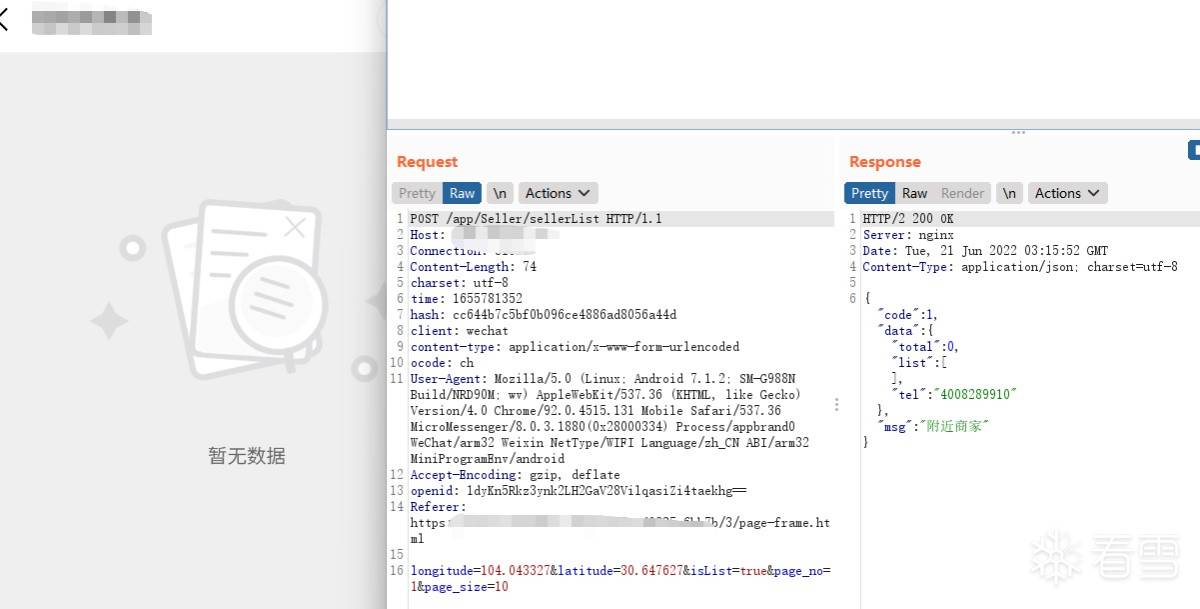Image resolution: width=1200 pixels, height=609 pixels.
Task: Click the openid header line
Action: coord(578,491)
